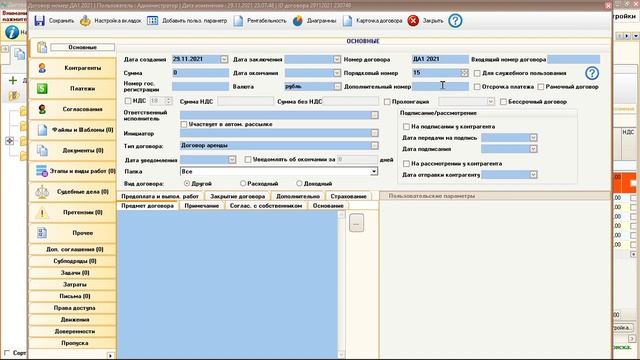Toggle the Отсрочка платежа checkbox

tap(477, 87)
